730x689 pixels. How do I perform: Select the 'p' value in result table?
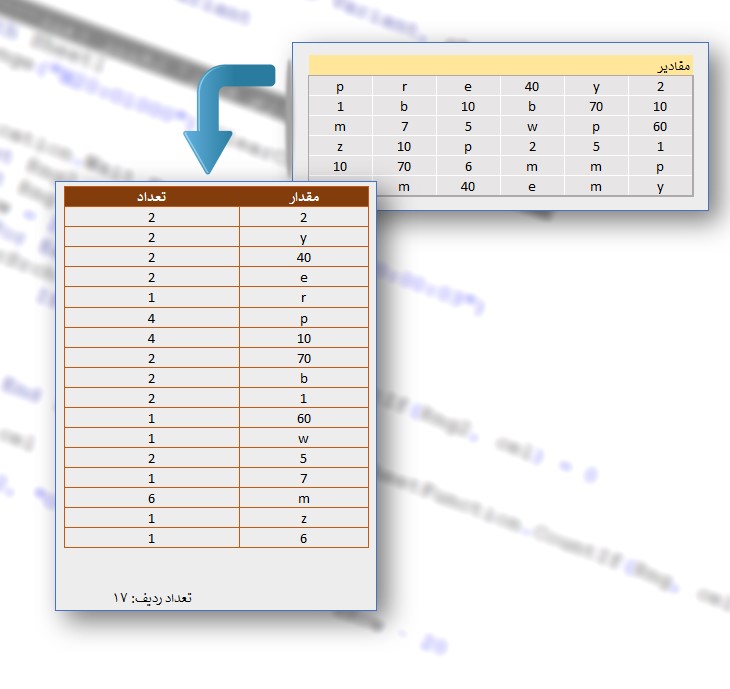click(304, 317)
